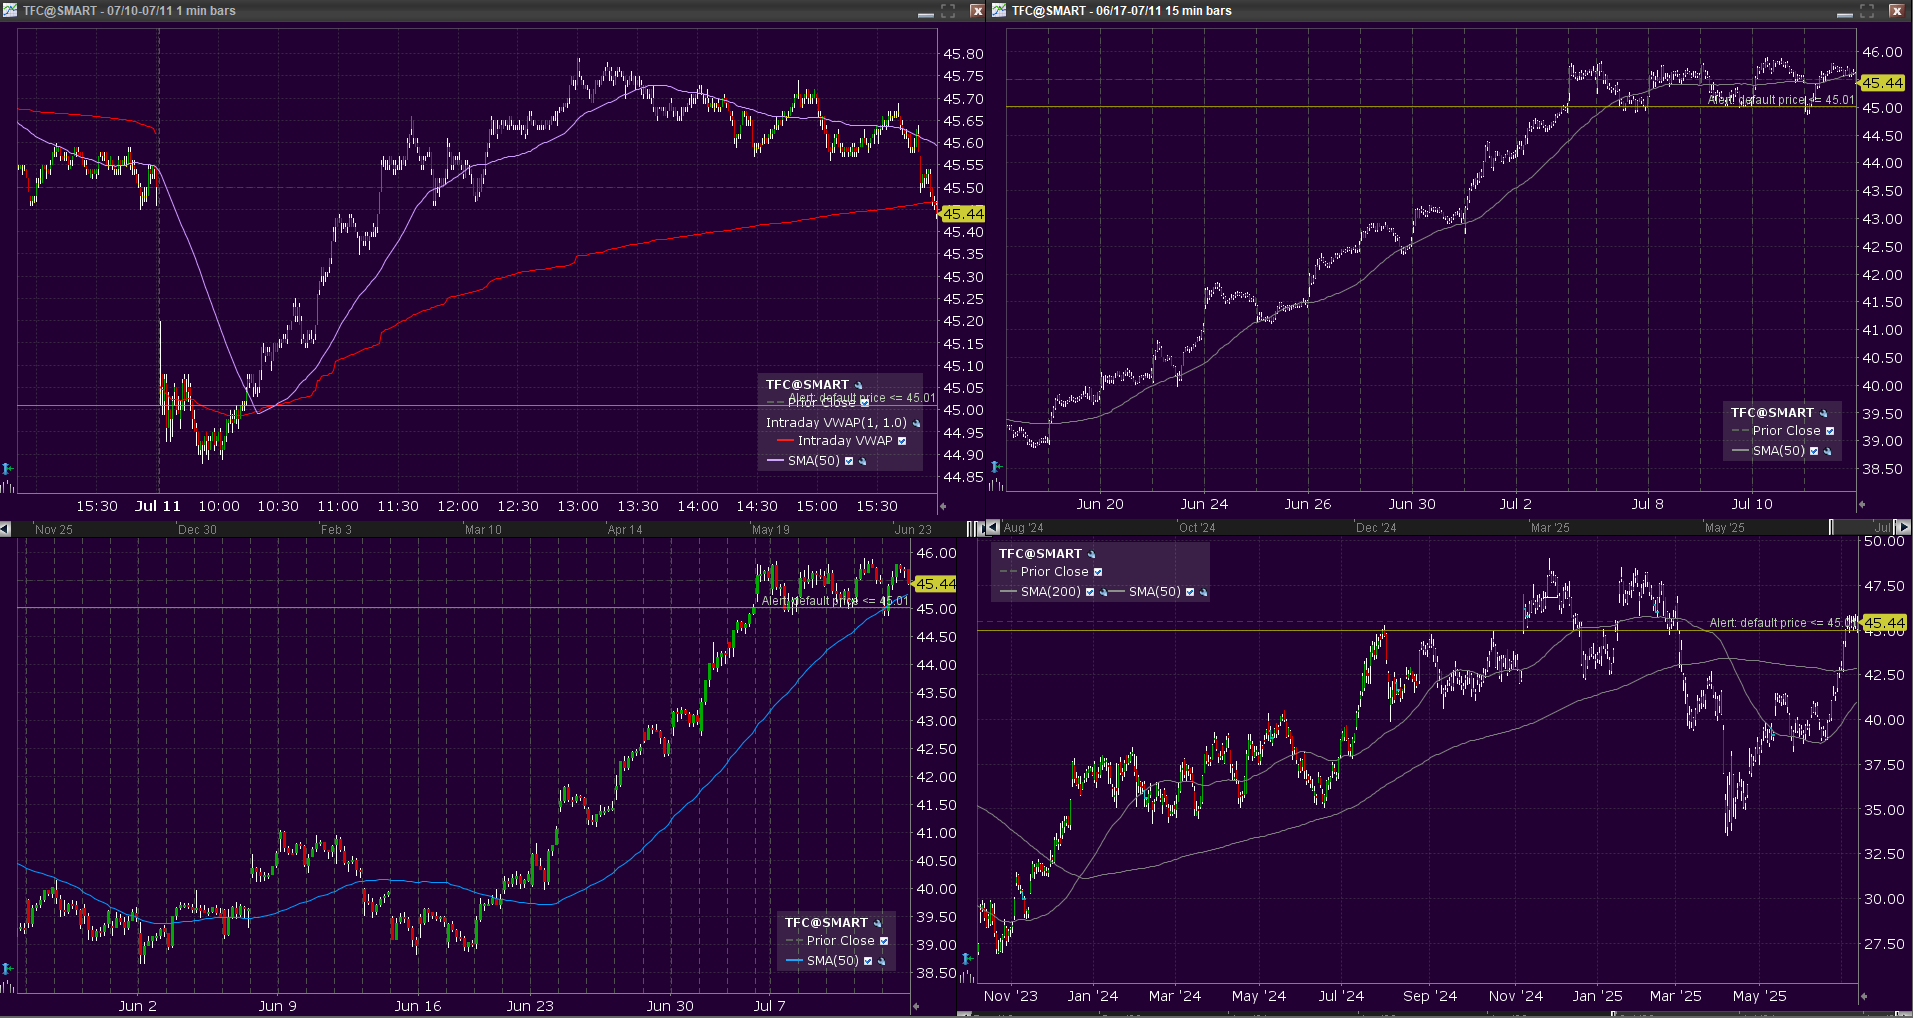The height and width of the screenshot is (1018, 1913).
Task: Click chart icon in 15 min bars title bar
Action: 999,11
